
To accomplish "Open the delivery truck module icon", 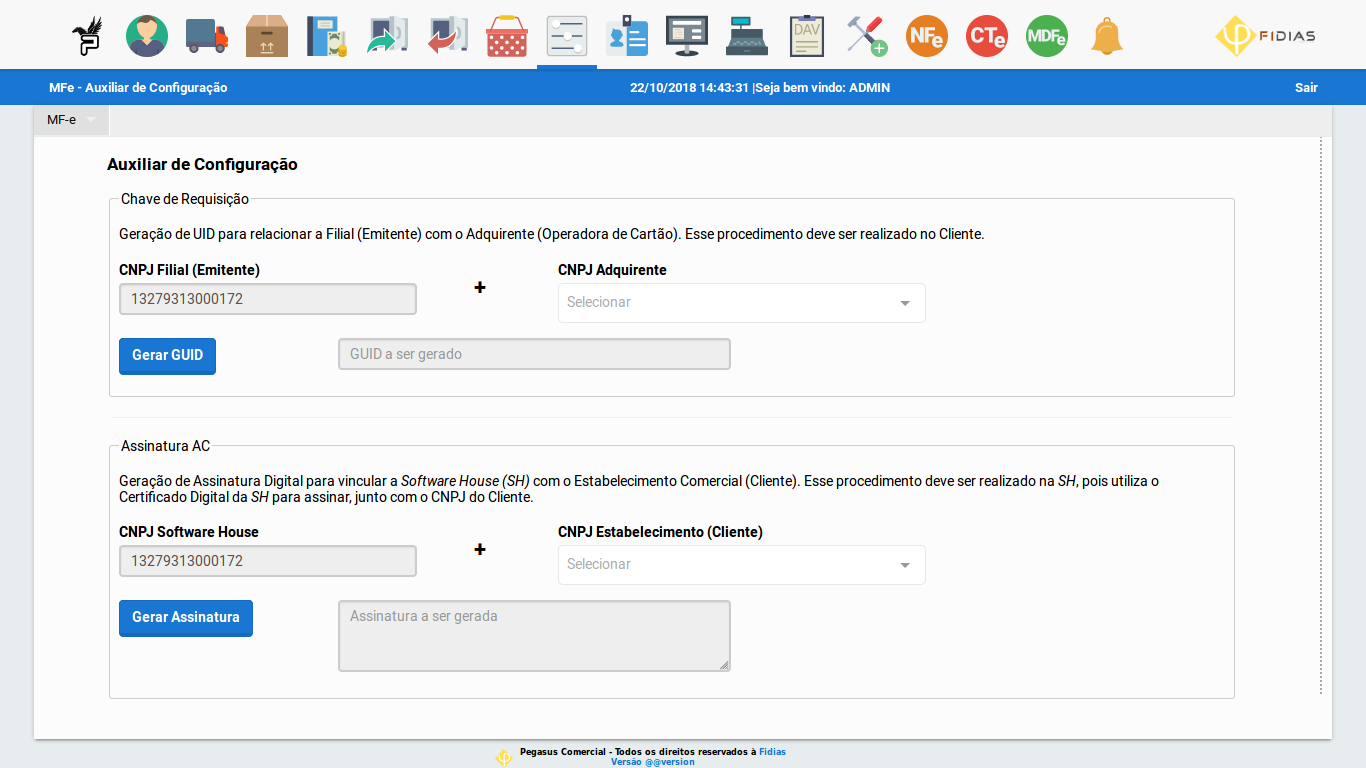I will pyautogui.click(x=207, y=36).
